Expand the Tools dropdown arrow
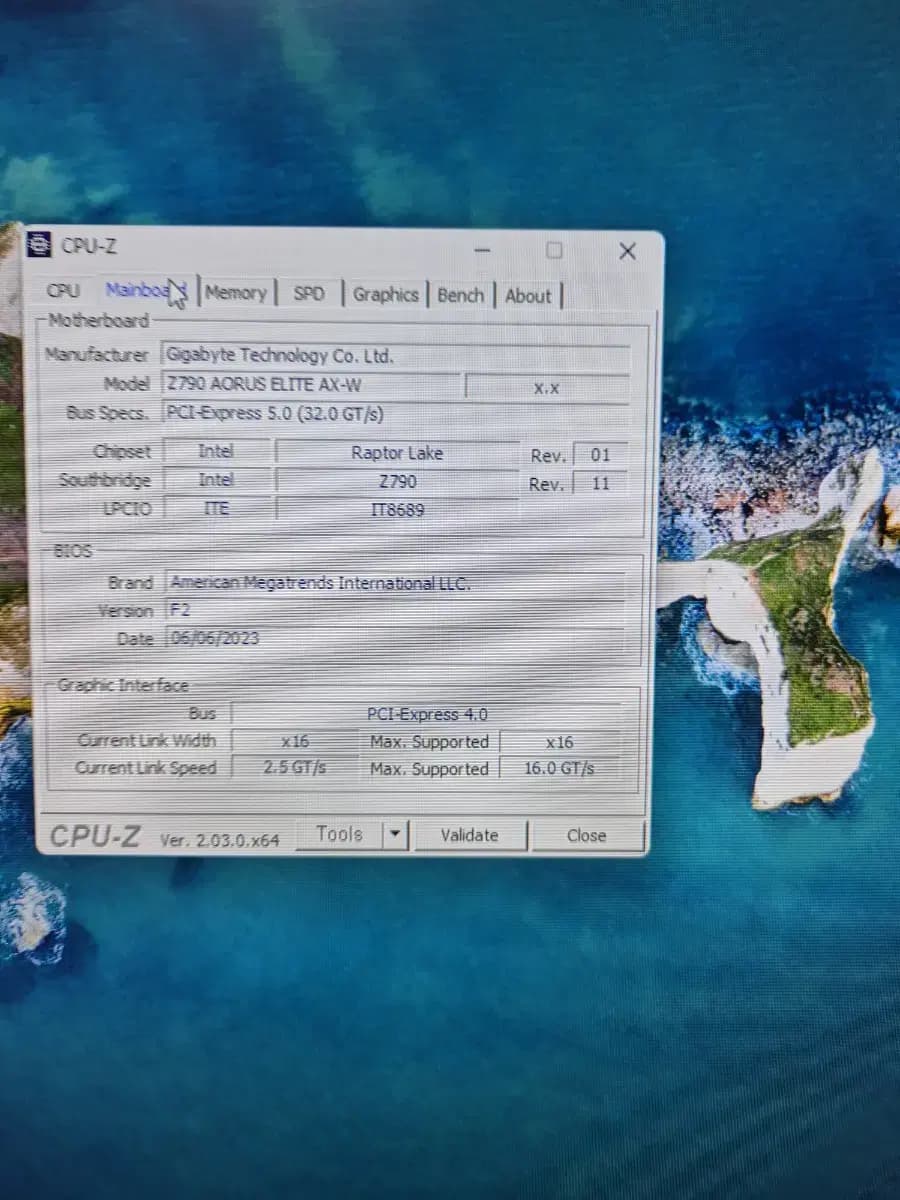 coord(397,835)
